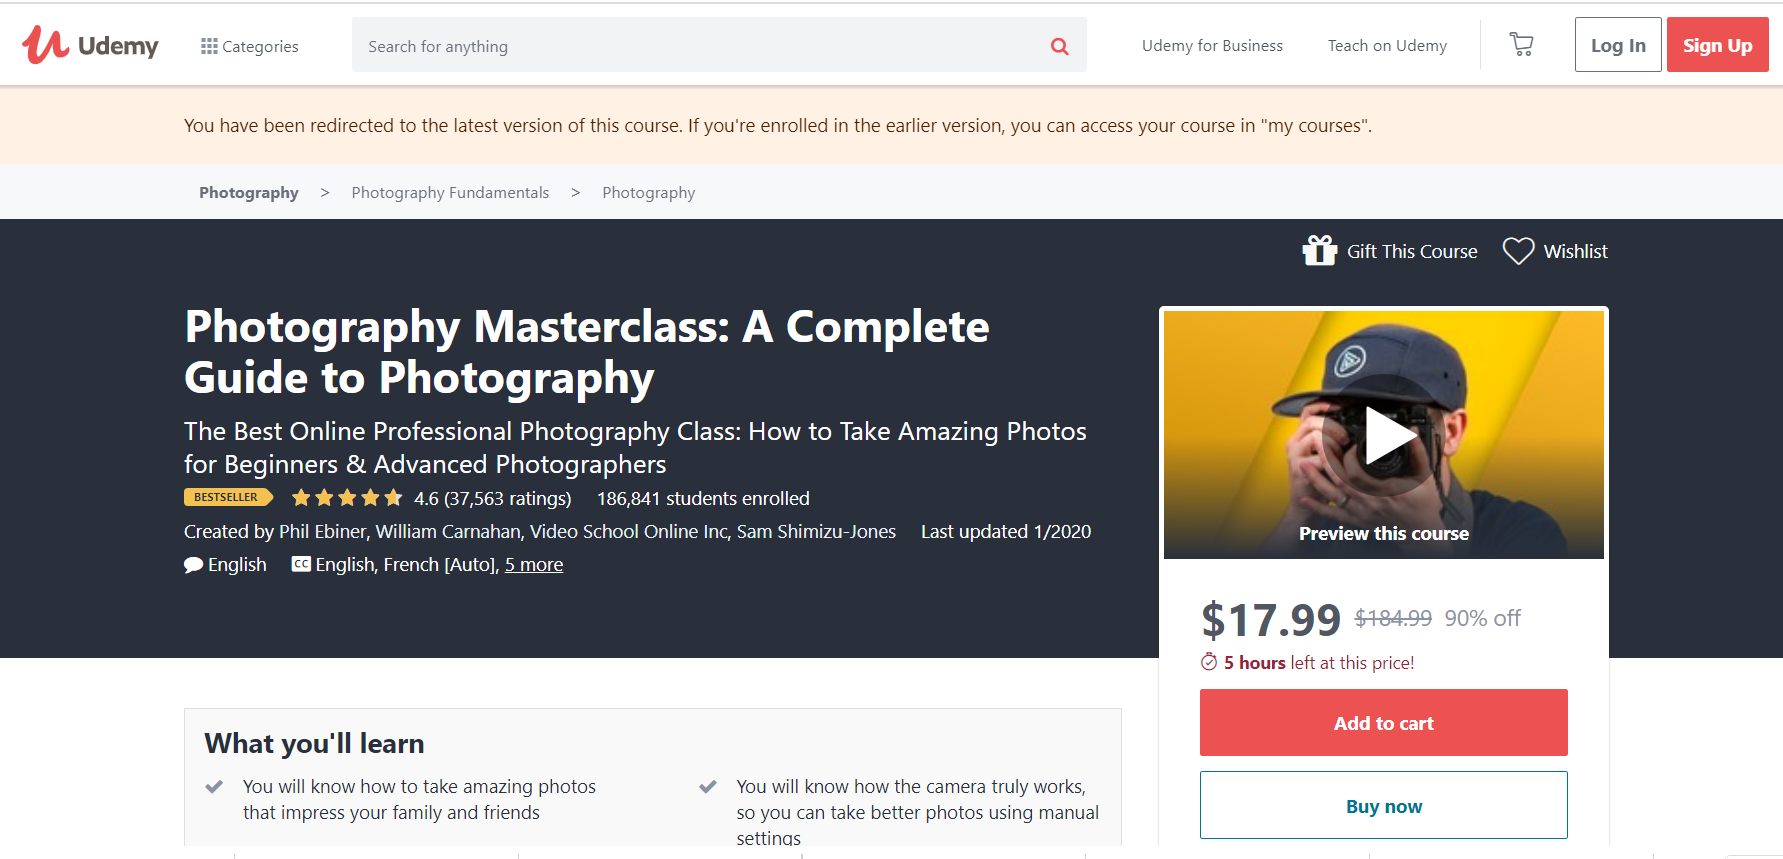Click the Wishlist heart icon
1783x859 pixels.
pos(1518,251)
